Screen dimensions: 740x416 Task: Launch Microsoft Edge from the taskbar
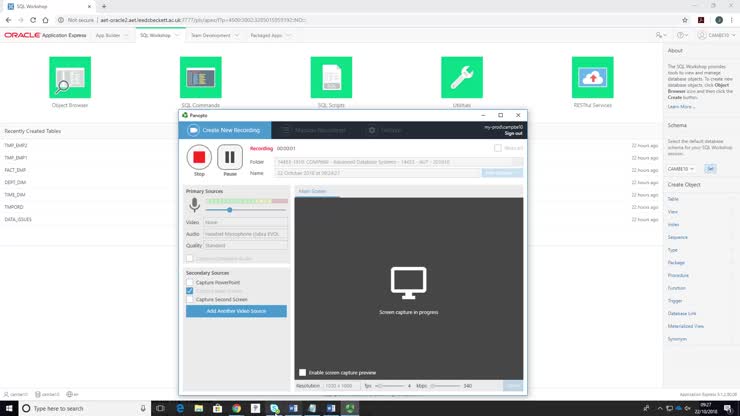click(180, 408)
